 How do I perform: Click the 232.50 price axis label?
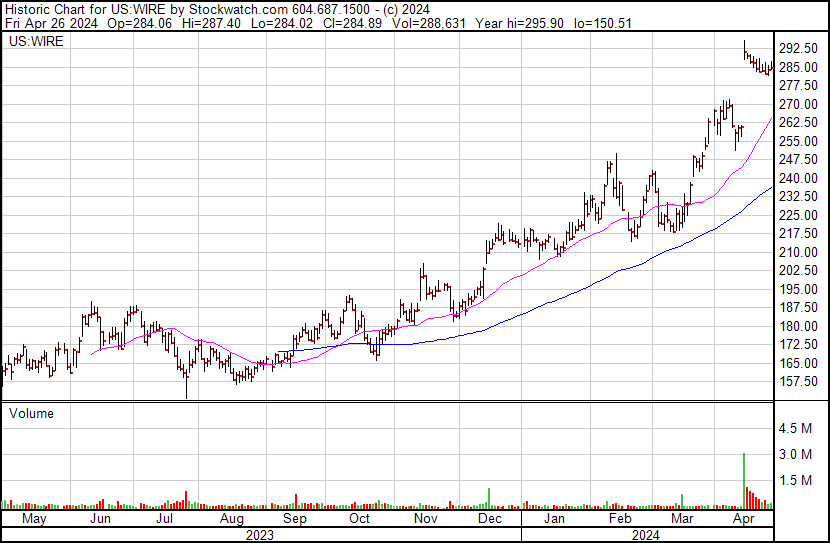tap(798, 196)
